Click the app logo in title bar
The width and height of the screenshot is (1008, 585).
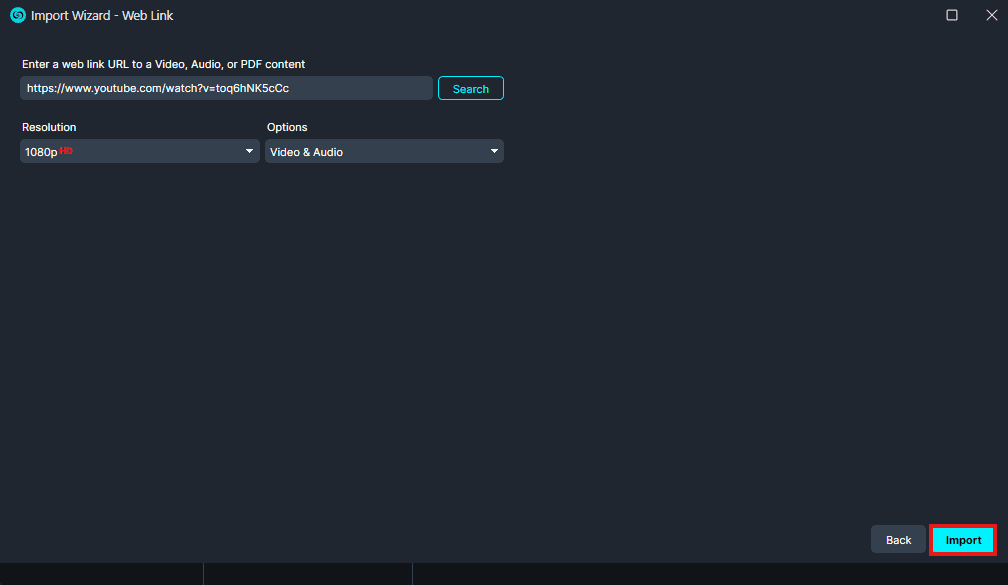point(17,15)
